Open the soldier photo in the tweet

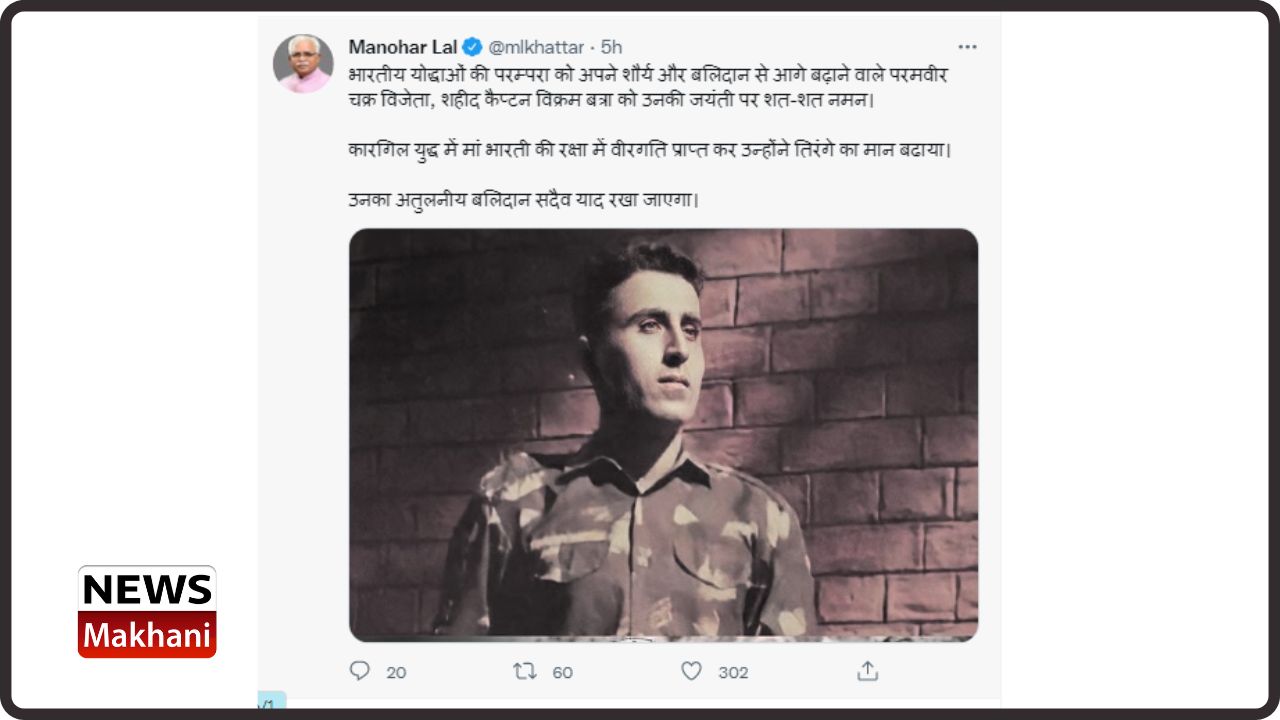[663, 435]
